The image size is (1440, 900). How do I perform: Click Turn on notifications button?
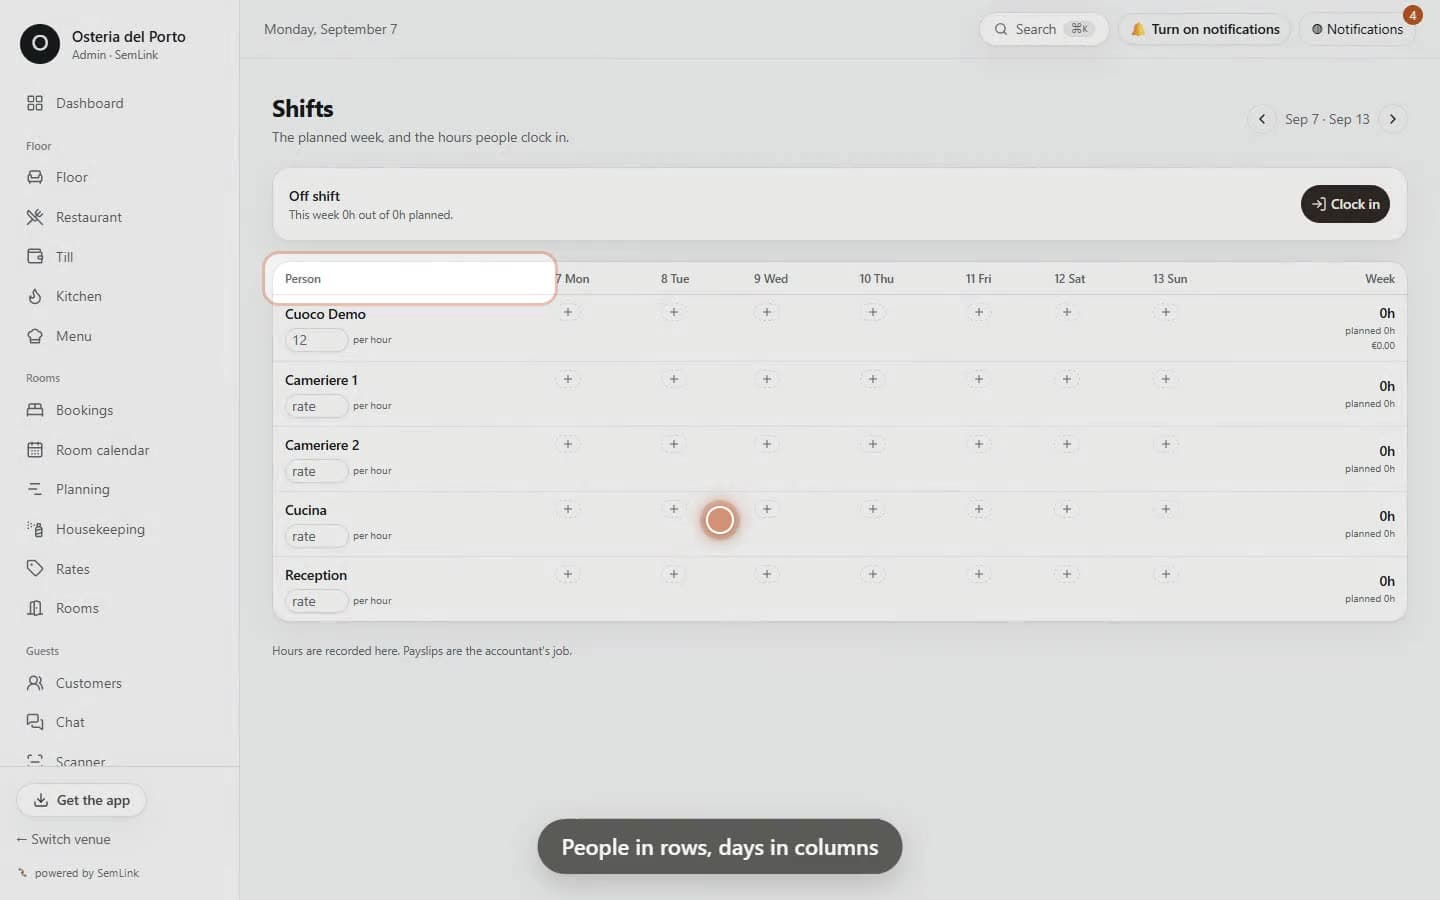point(1205,29)
